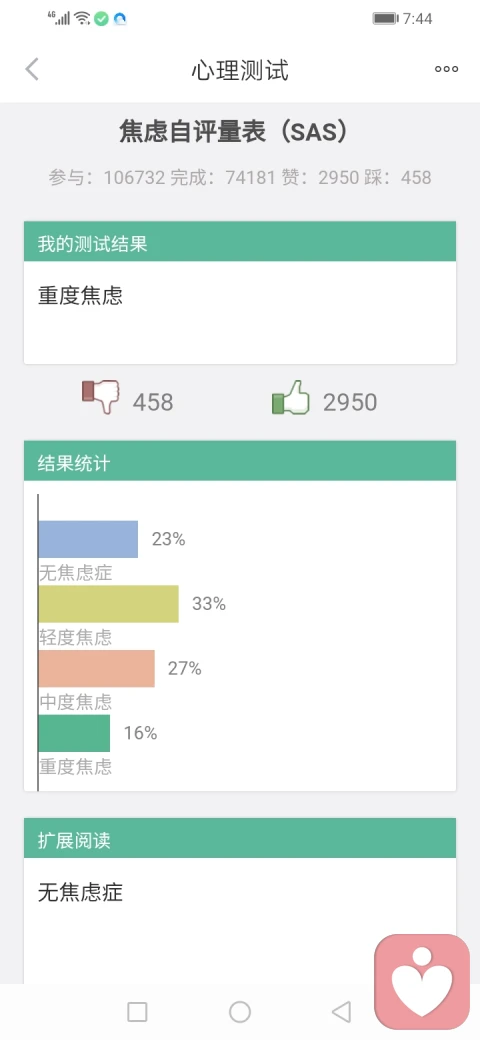Tap the WiFi status bar icon
Screen dimensions: 480x1040
click(x=82, y=18)
